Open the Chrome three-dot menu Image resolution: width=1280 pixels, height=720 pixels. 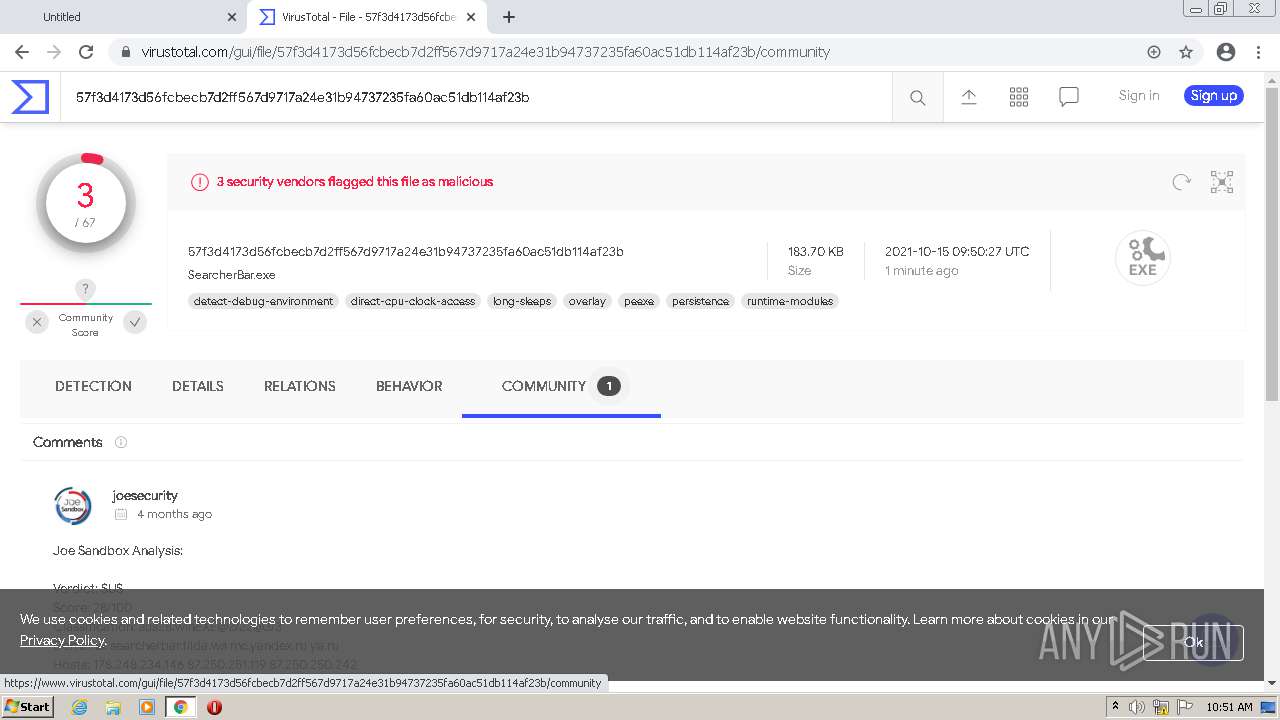(1257, 52)
